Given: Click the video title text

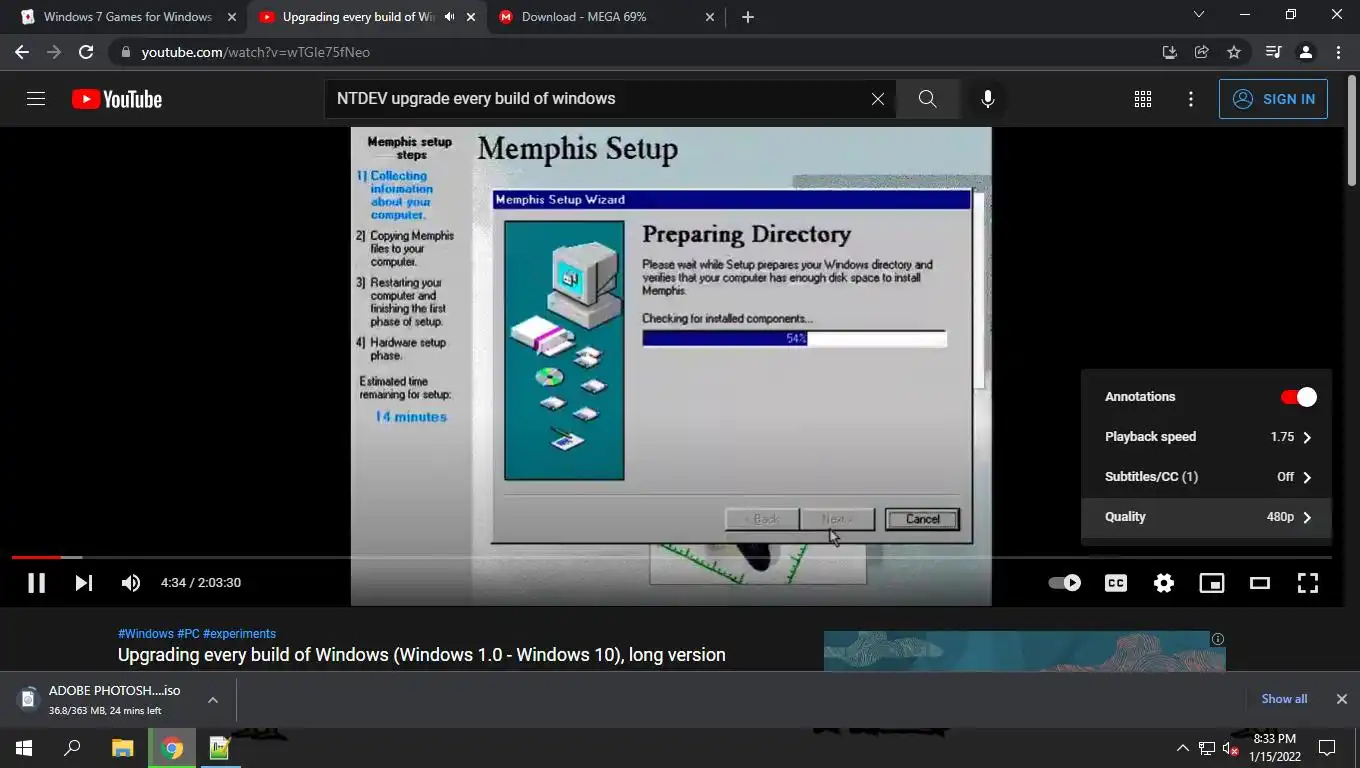Looking at the screenshot, I should tap(422, 655).
